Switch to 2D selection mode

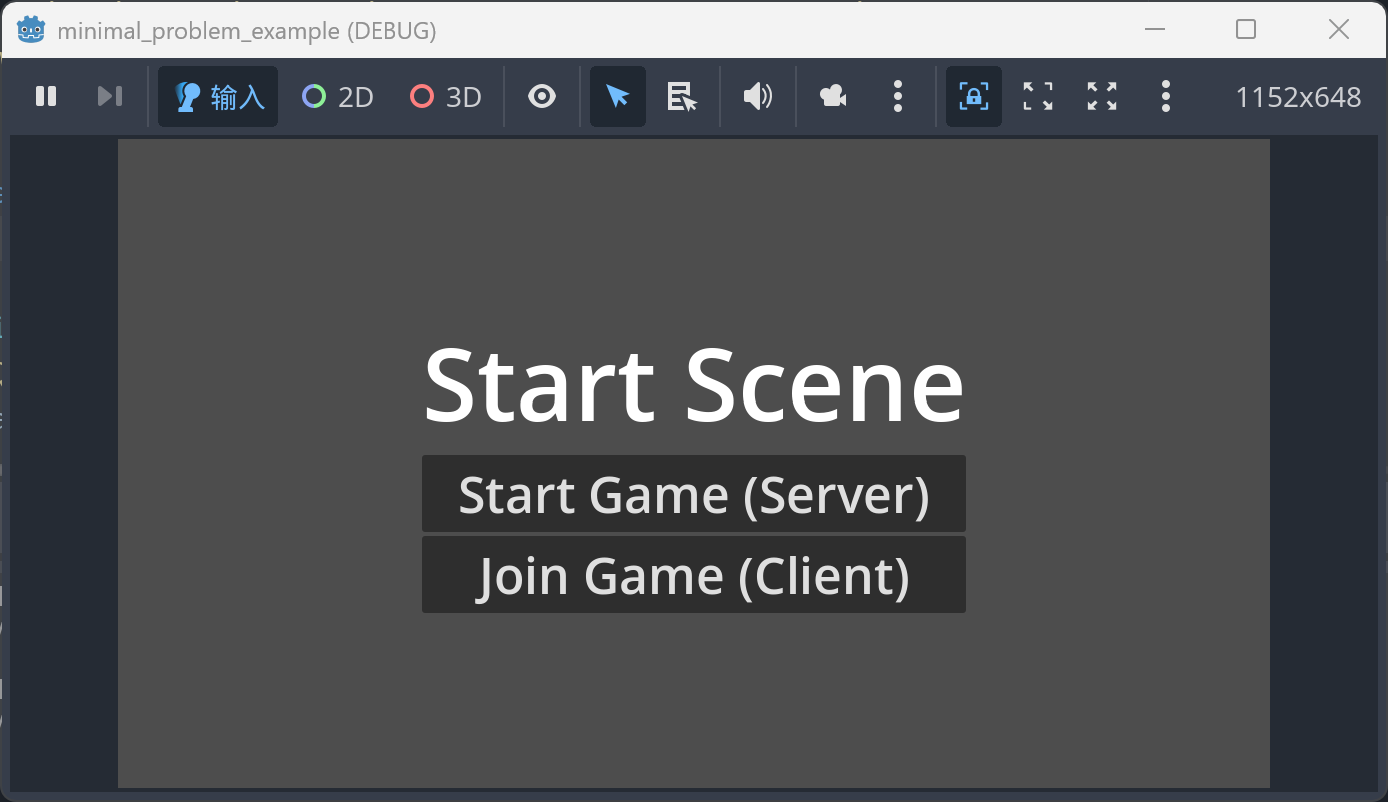(337, 96)
